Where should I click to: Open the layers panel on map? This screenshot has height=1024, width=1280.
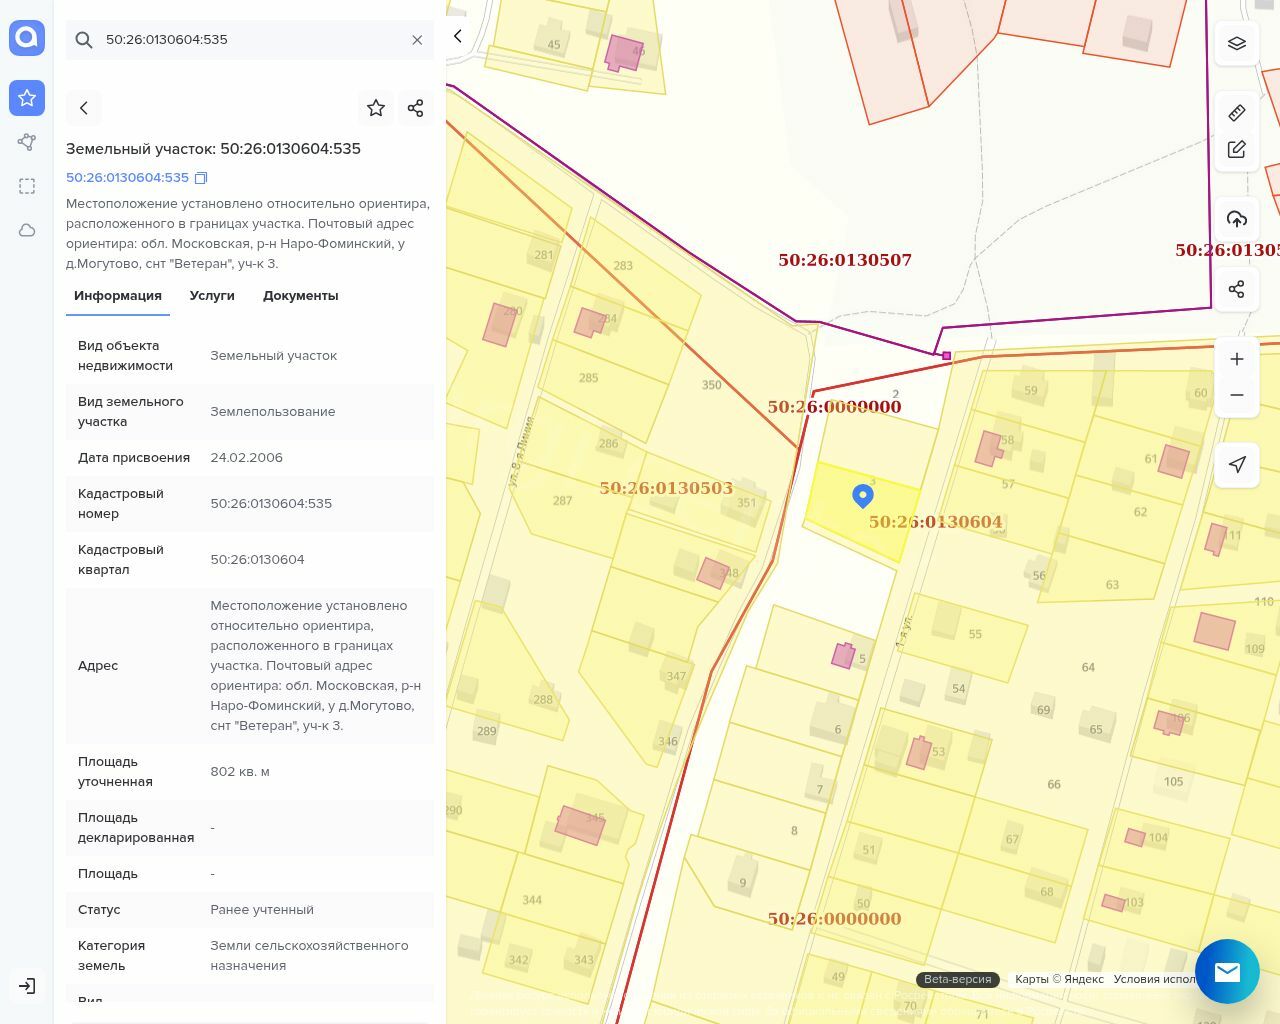(x=1237, y=44)
